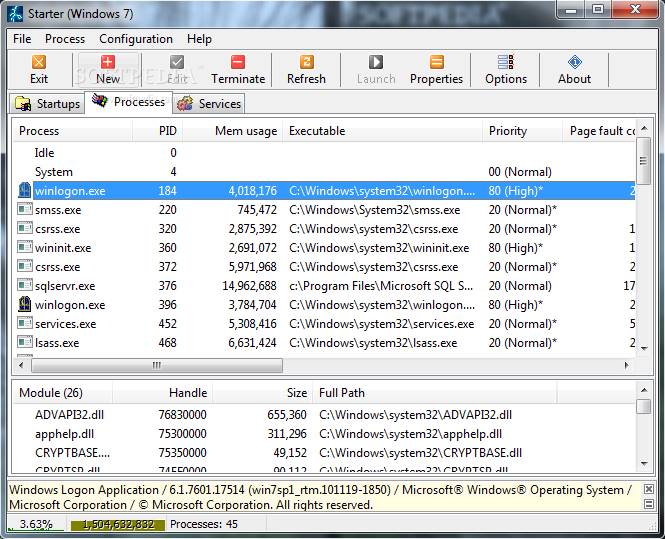Collapse the info panel using minimize icon

pos(648,504)
